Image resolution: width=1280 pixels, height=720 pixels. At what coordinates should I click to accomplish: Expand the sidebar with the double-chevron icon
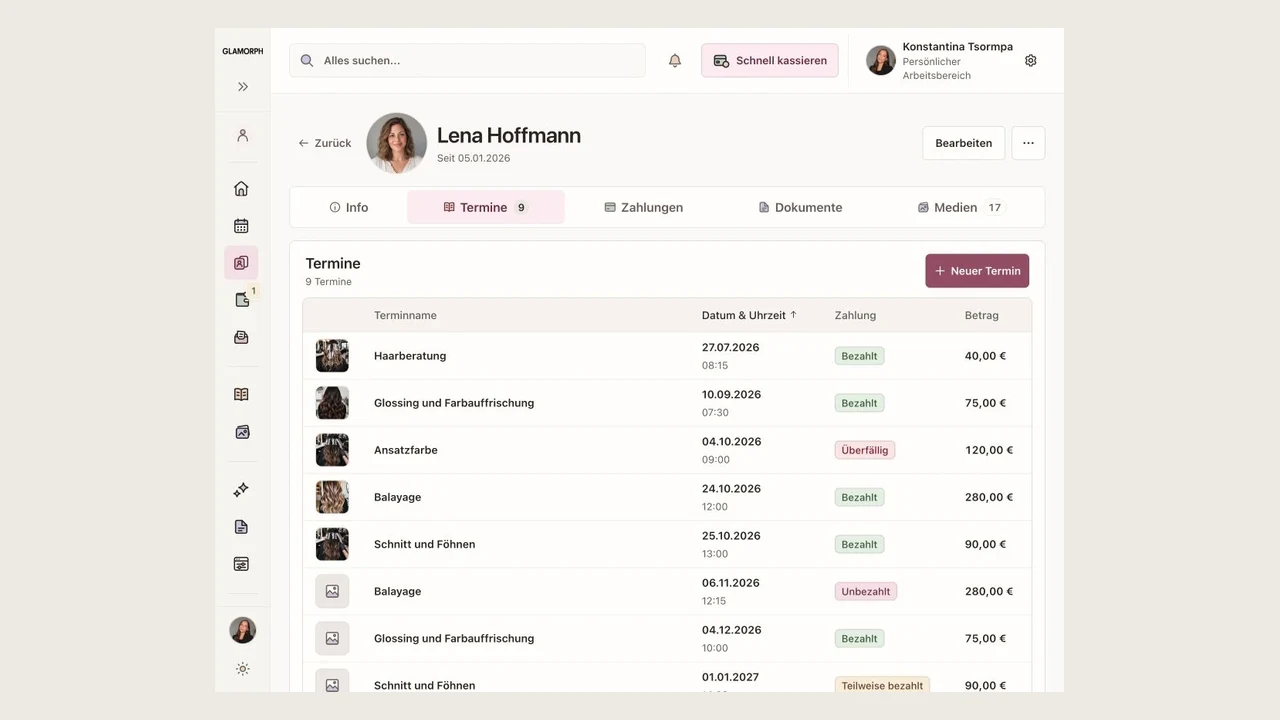click(242, 87)
